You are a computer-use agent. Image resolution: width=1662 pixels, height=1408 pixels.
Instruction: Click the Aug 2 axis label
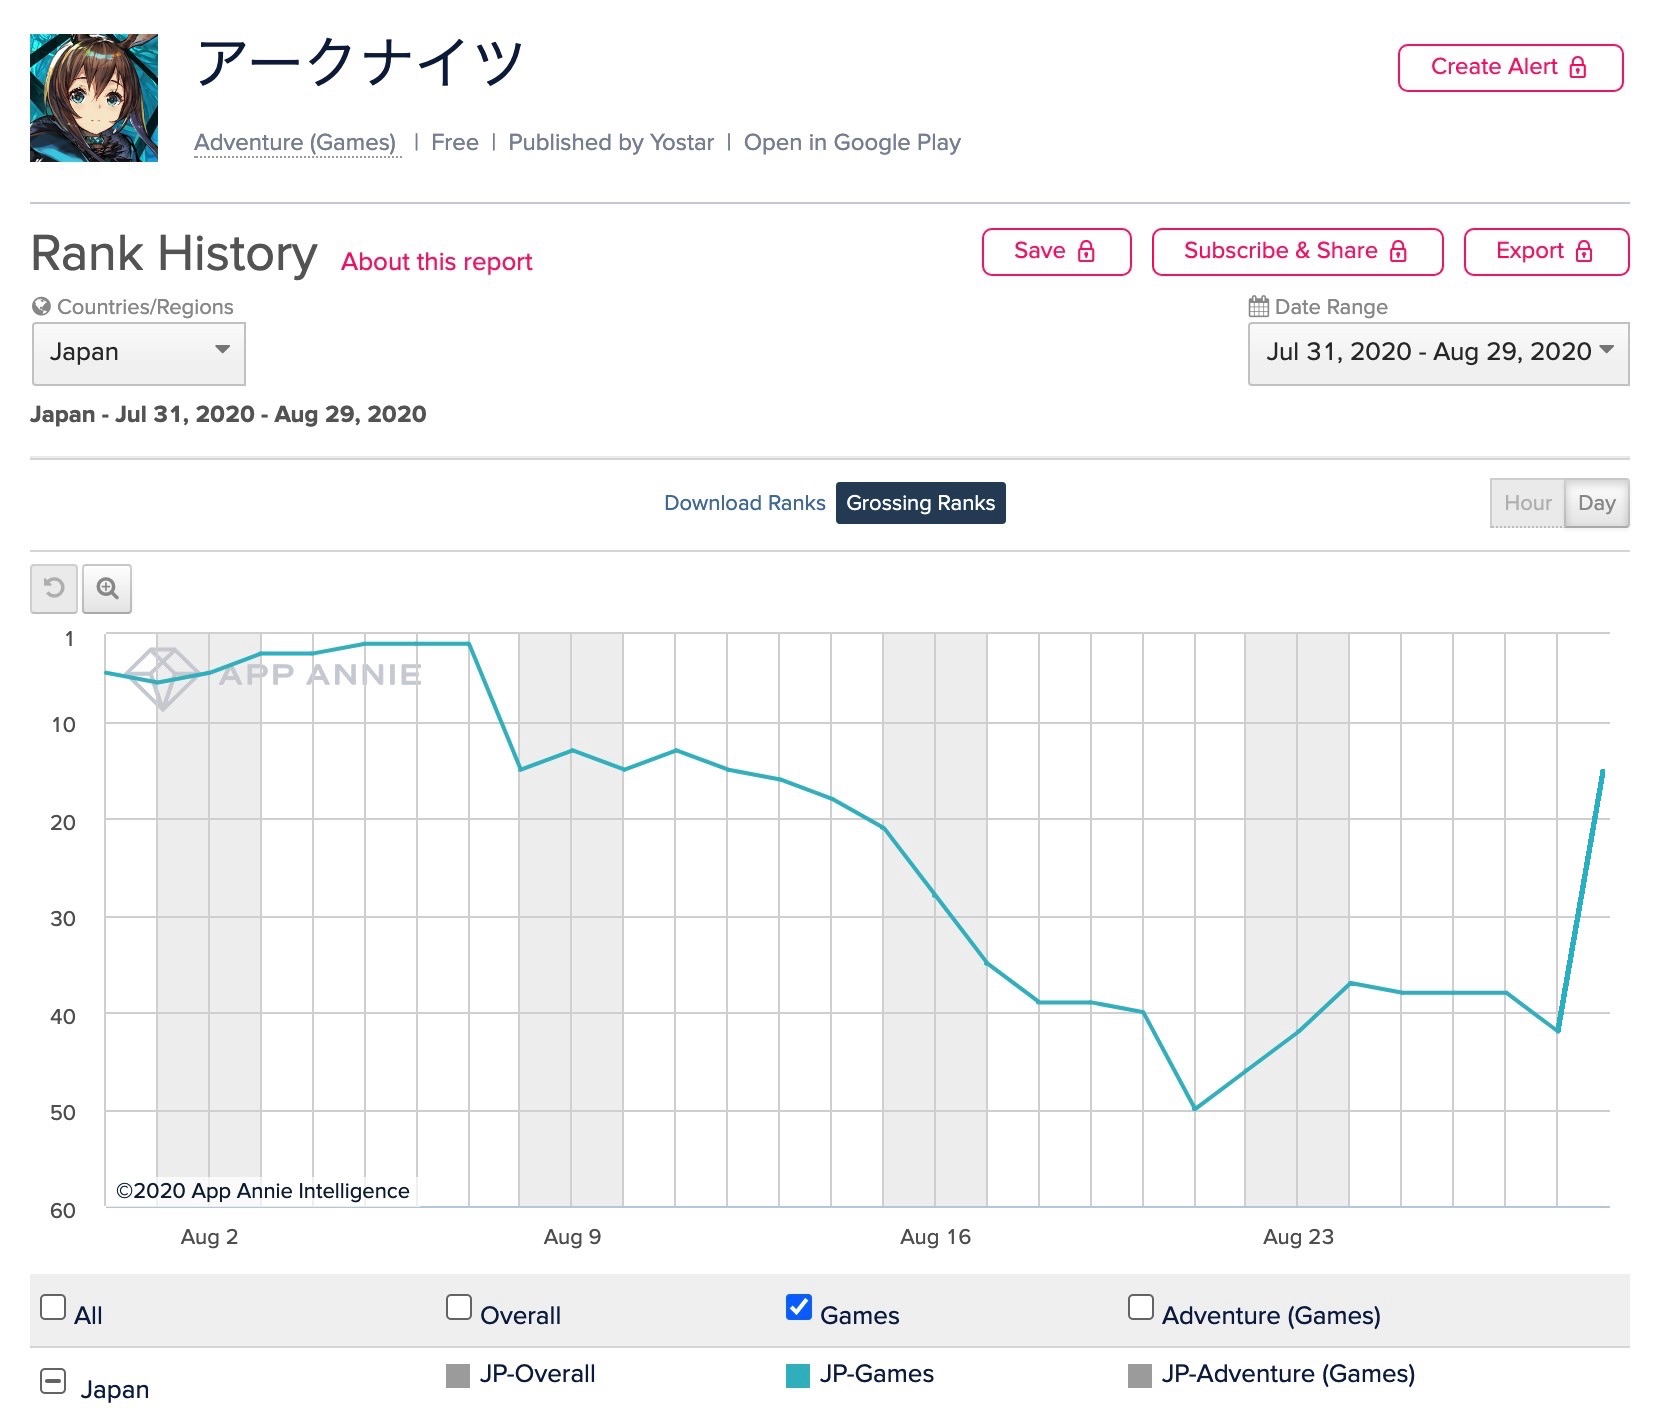[x=209, y=1237]
